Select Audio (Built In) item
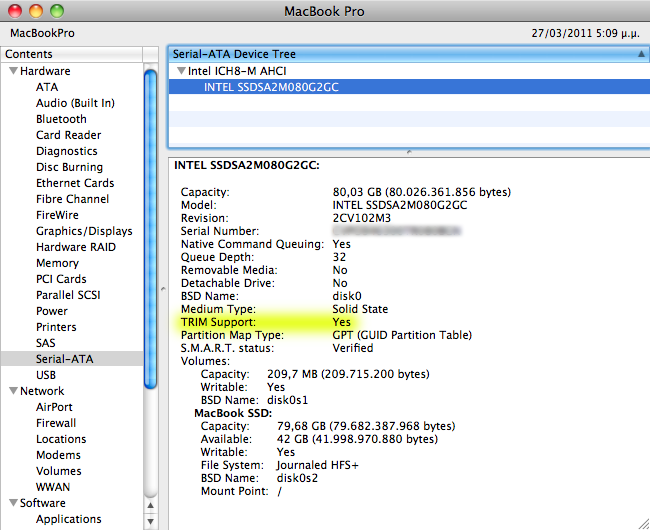The height and width of the screenshot is (530, 650). point(75,103)
